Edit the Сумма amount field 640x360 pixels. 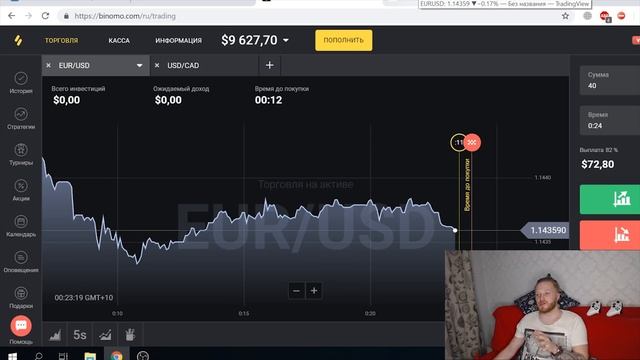pos(610,80)
